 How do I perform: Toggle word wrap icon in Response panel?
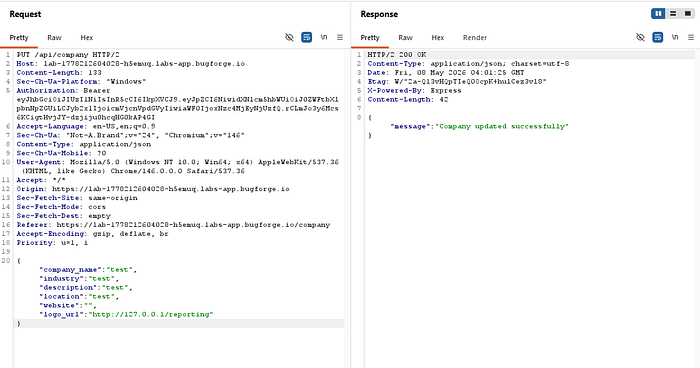658,38
